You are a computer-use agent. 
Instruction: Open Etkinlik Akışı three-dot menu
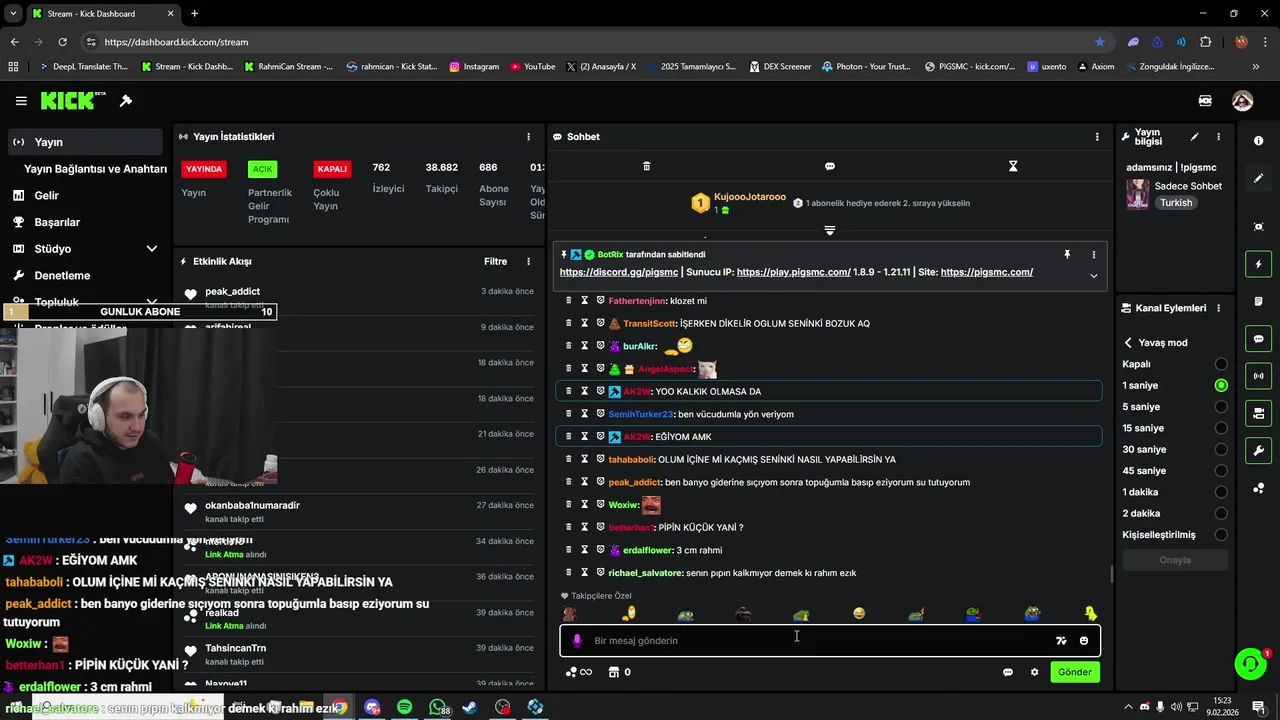click(x=529, y=262)
